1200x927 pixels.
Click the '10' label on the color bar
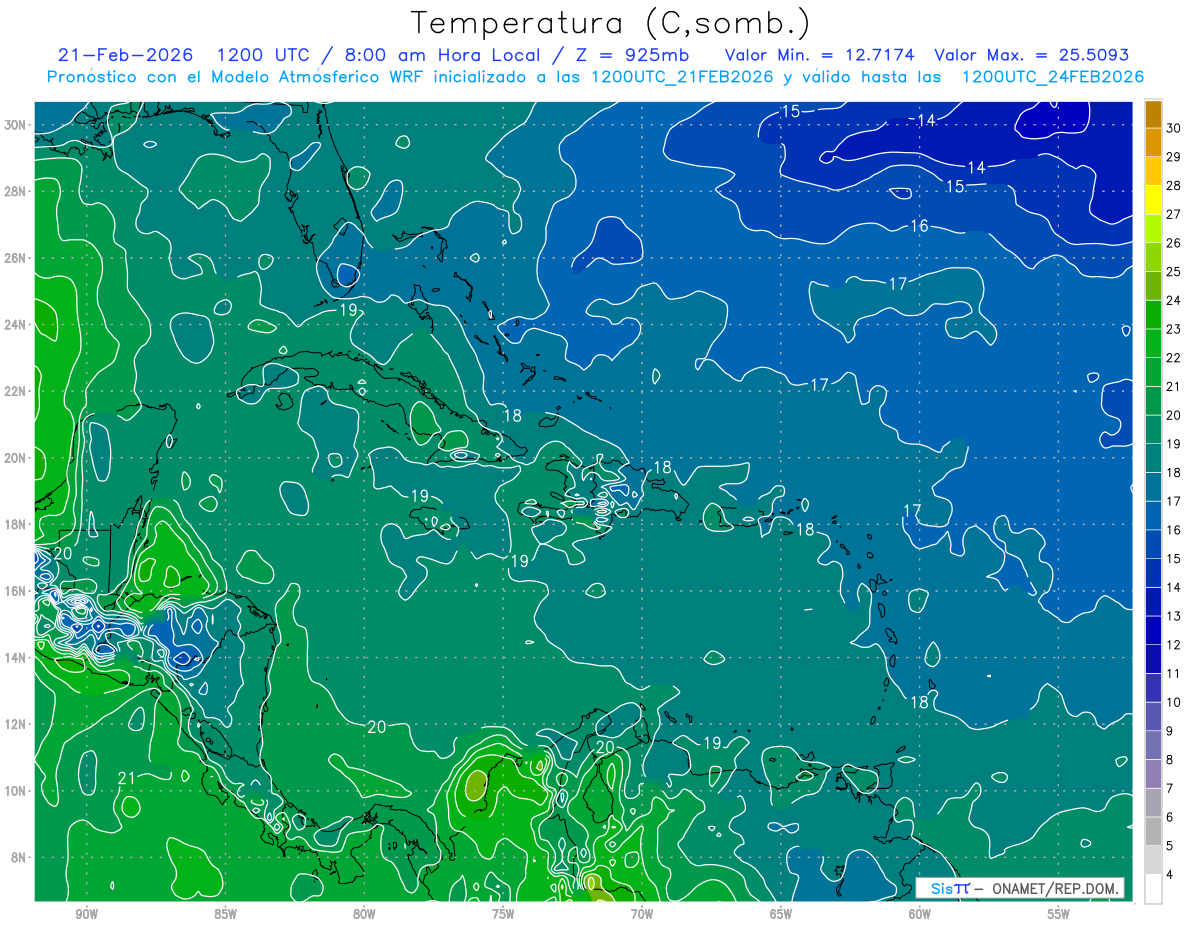click(1174, 702)
